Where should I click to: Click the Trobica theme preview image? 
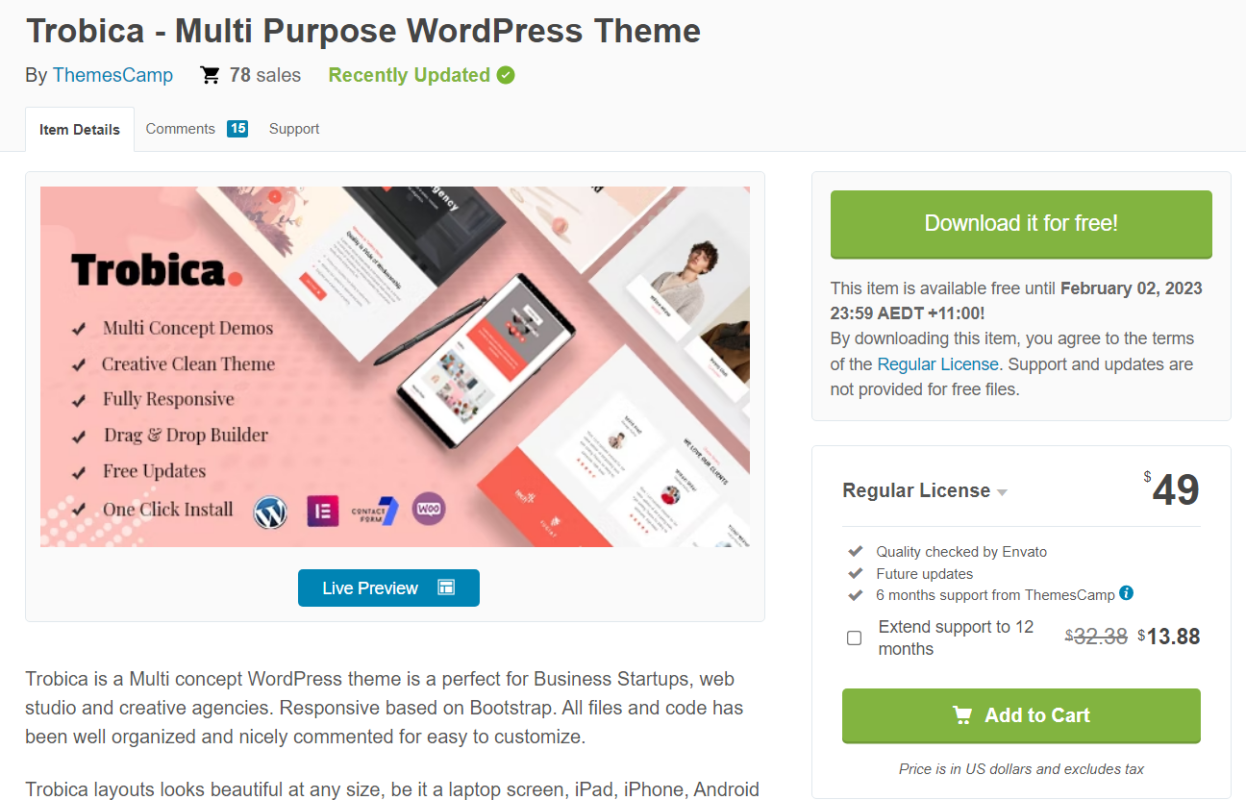pyautogui.click(x=394, y=366)
